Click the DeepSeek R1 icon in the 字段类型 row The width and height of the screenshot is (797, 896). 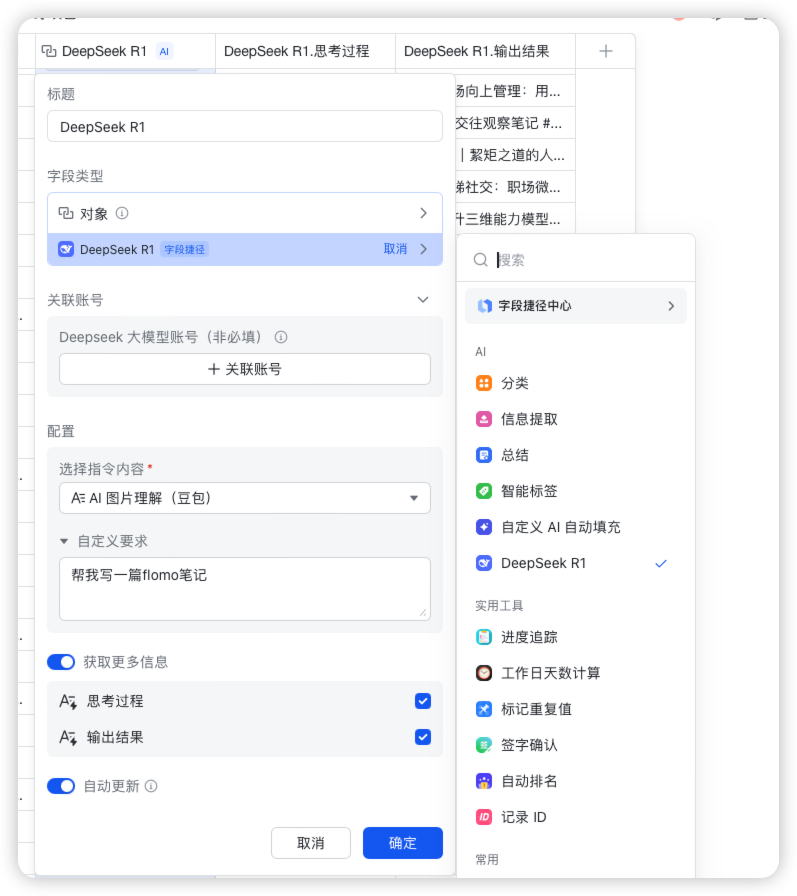point(66,249)
